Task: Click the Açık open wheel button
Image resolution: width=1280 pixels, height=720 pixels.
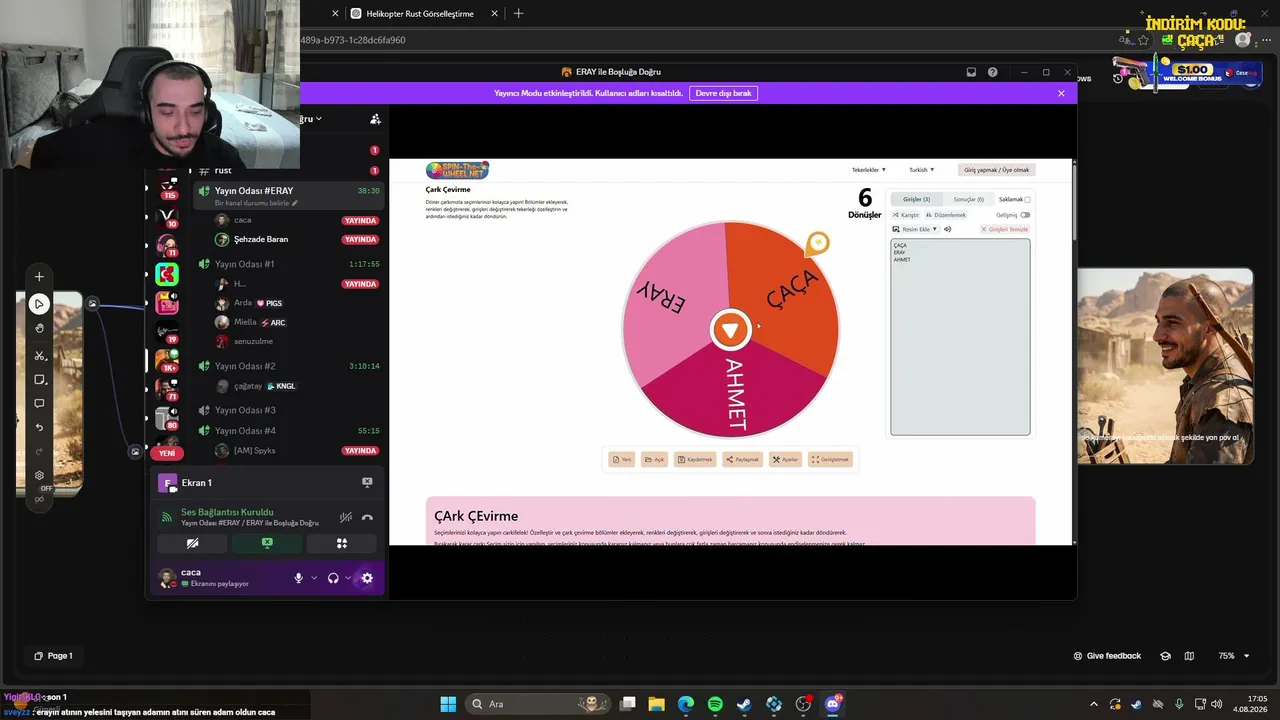Action: pos(654,459)
